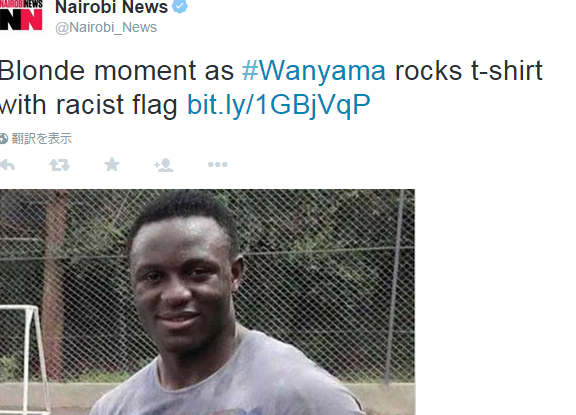This screenshot has height=415, width=576.
Task: Click the 'Blonde moment as' tweet text
Action: (116, 71)
